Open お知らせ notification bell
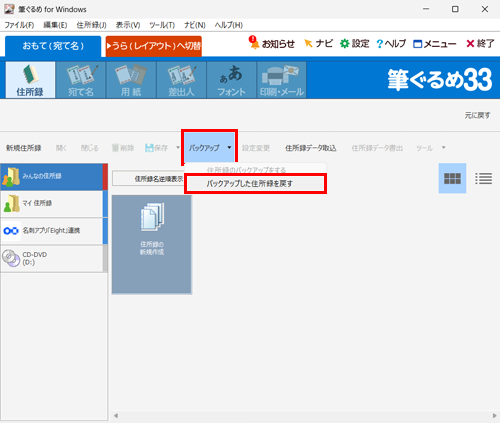500x423 pixels. (272, 44)
